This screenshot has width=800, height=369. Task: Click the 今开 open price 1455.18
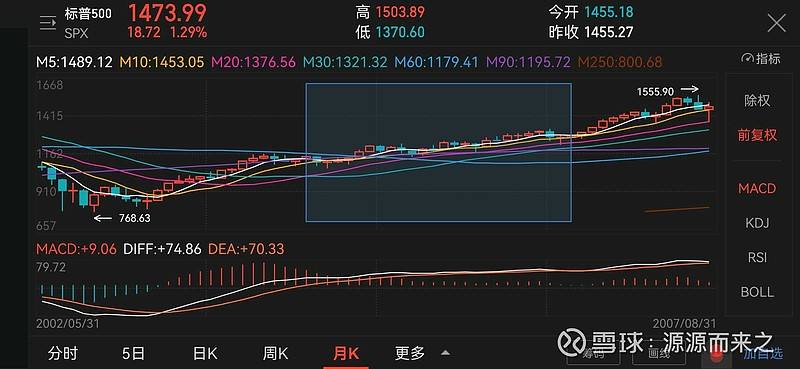pos(609,12)
